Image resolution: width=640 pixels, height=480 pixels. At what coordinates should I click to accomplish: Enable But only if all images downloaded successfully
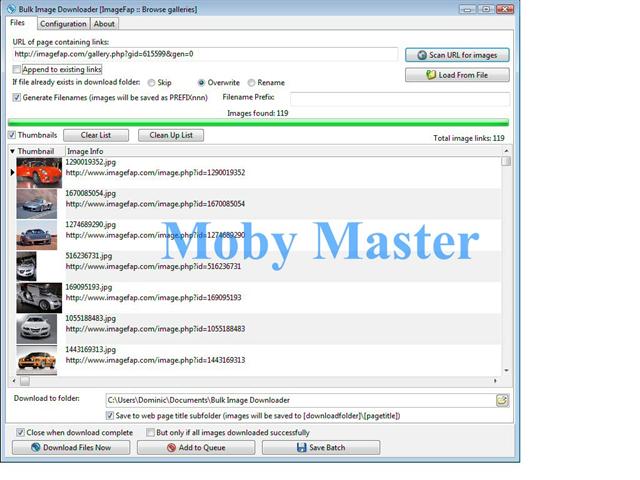point(150,432)
